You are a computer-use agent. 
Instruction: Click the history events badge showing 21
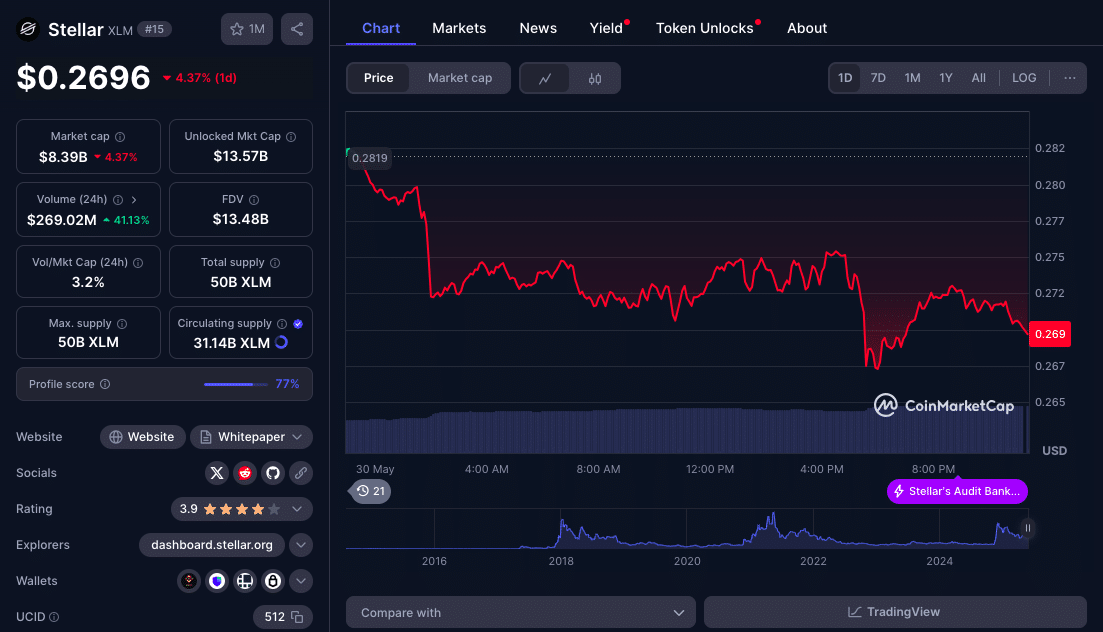(371, 491)
